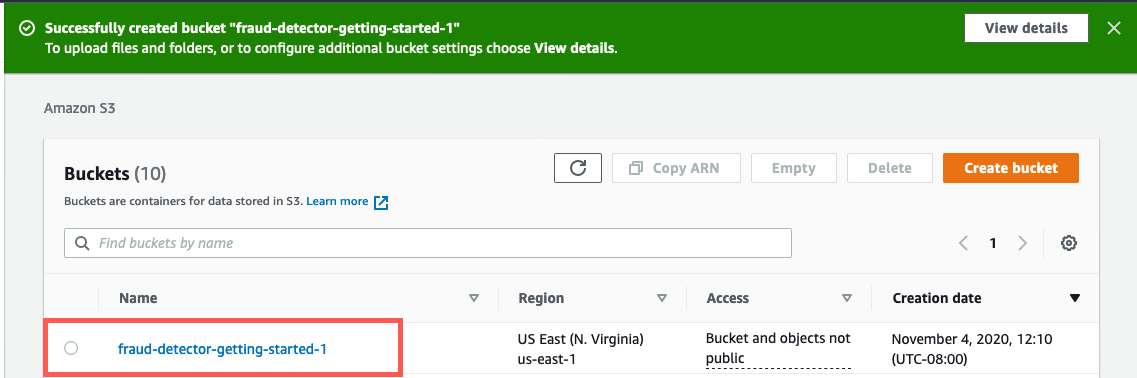The image size is (1137, 378).
Task: Click page number 1 in pagination
Action: [993, 243]
